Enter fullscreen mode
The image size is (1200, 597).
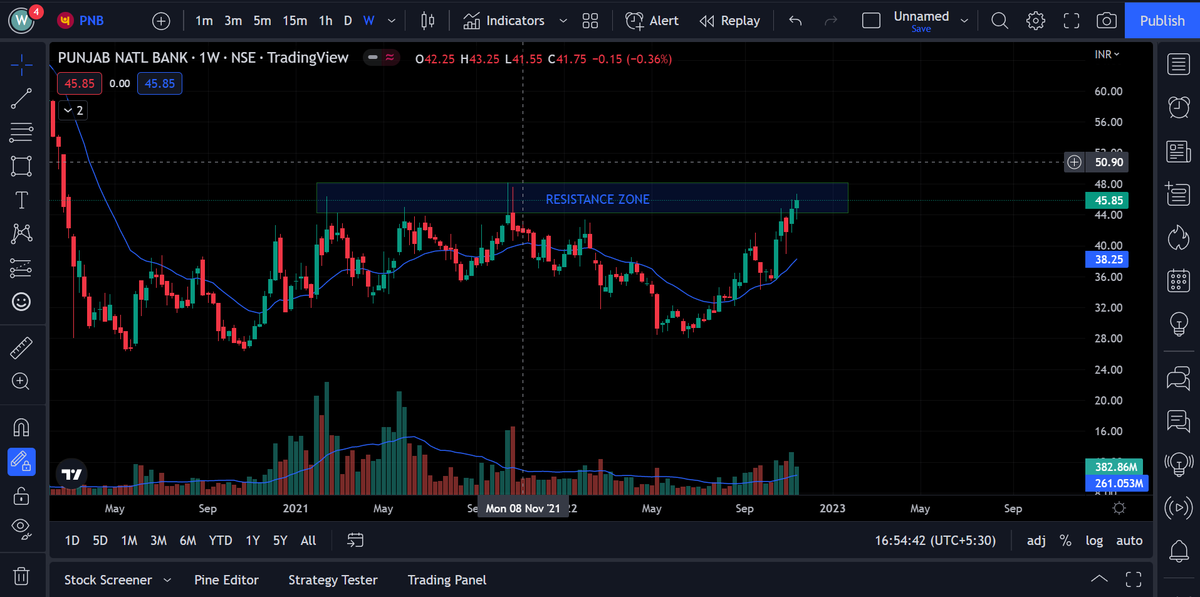pyautogui.click(x=1071, y=21)
